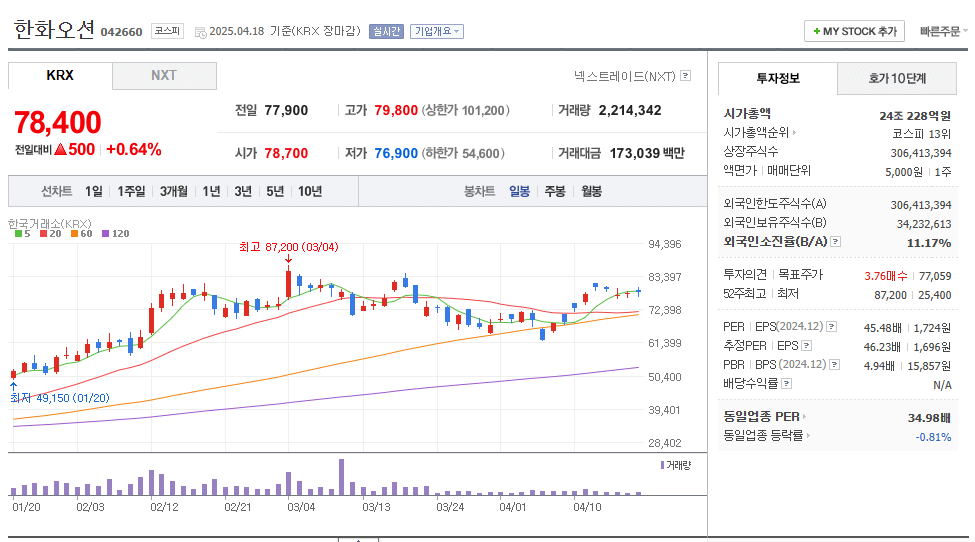975x542 pixels.
Task: Click the red 20-day moving average legend
Action: click(x=51, y=234)
